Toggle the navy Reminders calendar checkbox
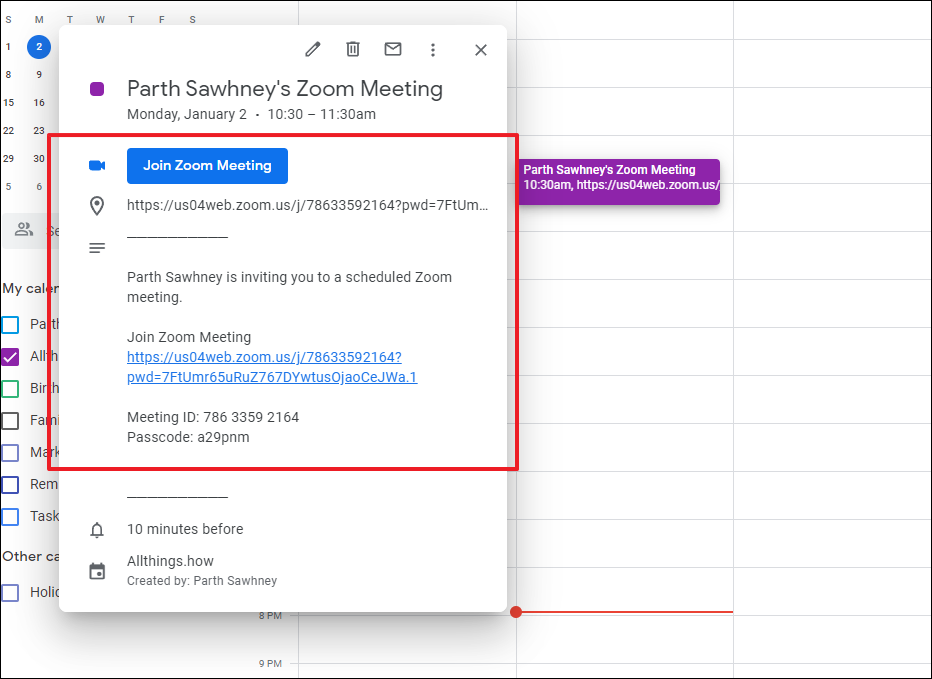This screenshot has height=679, width=932. point(10,485)
